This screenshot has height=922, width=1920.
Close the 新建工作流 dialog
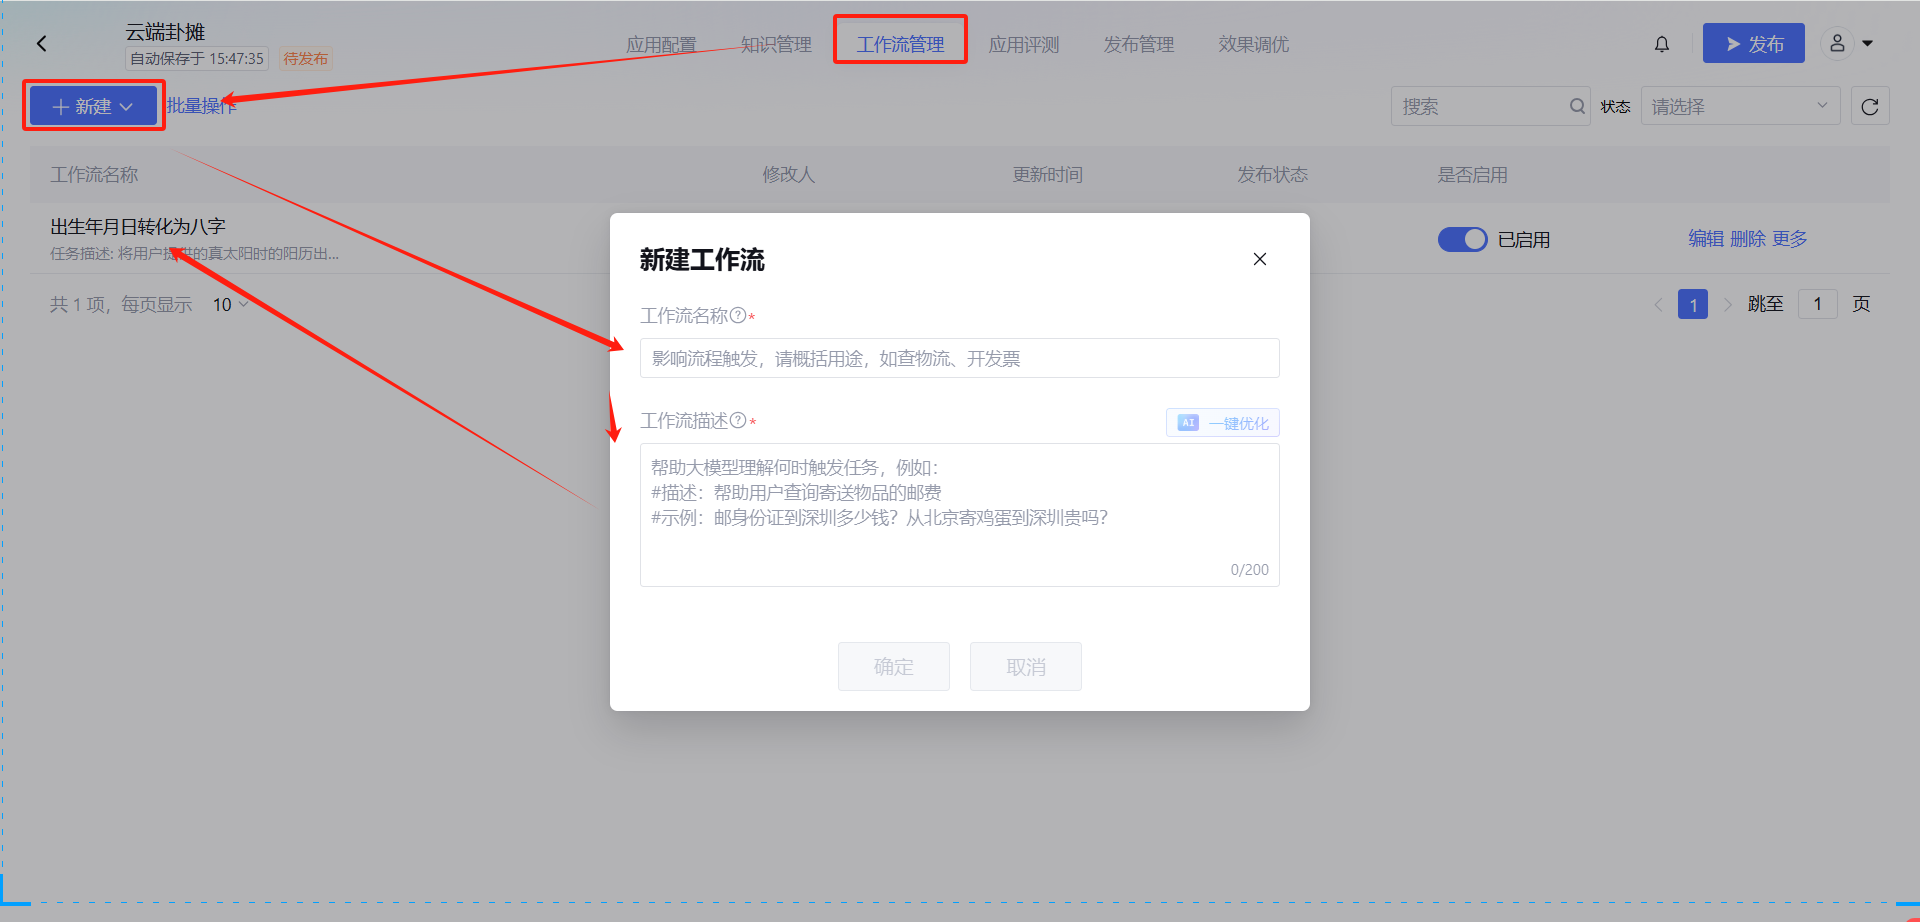click(1260, 259)
